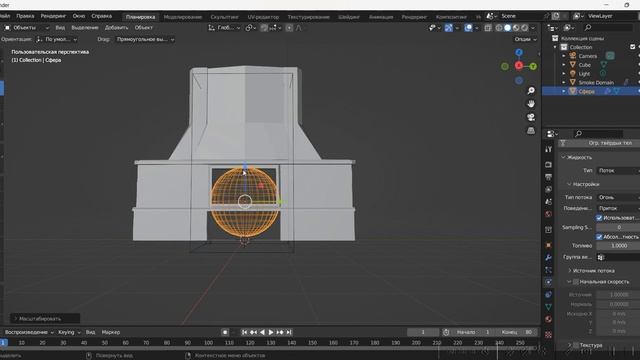Select rendered viewport shading mode
Viewport: 640px width, 360px height.
524,28
